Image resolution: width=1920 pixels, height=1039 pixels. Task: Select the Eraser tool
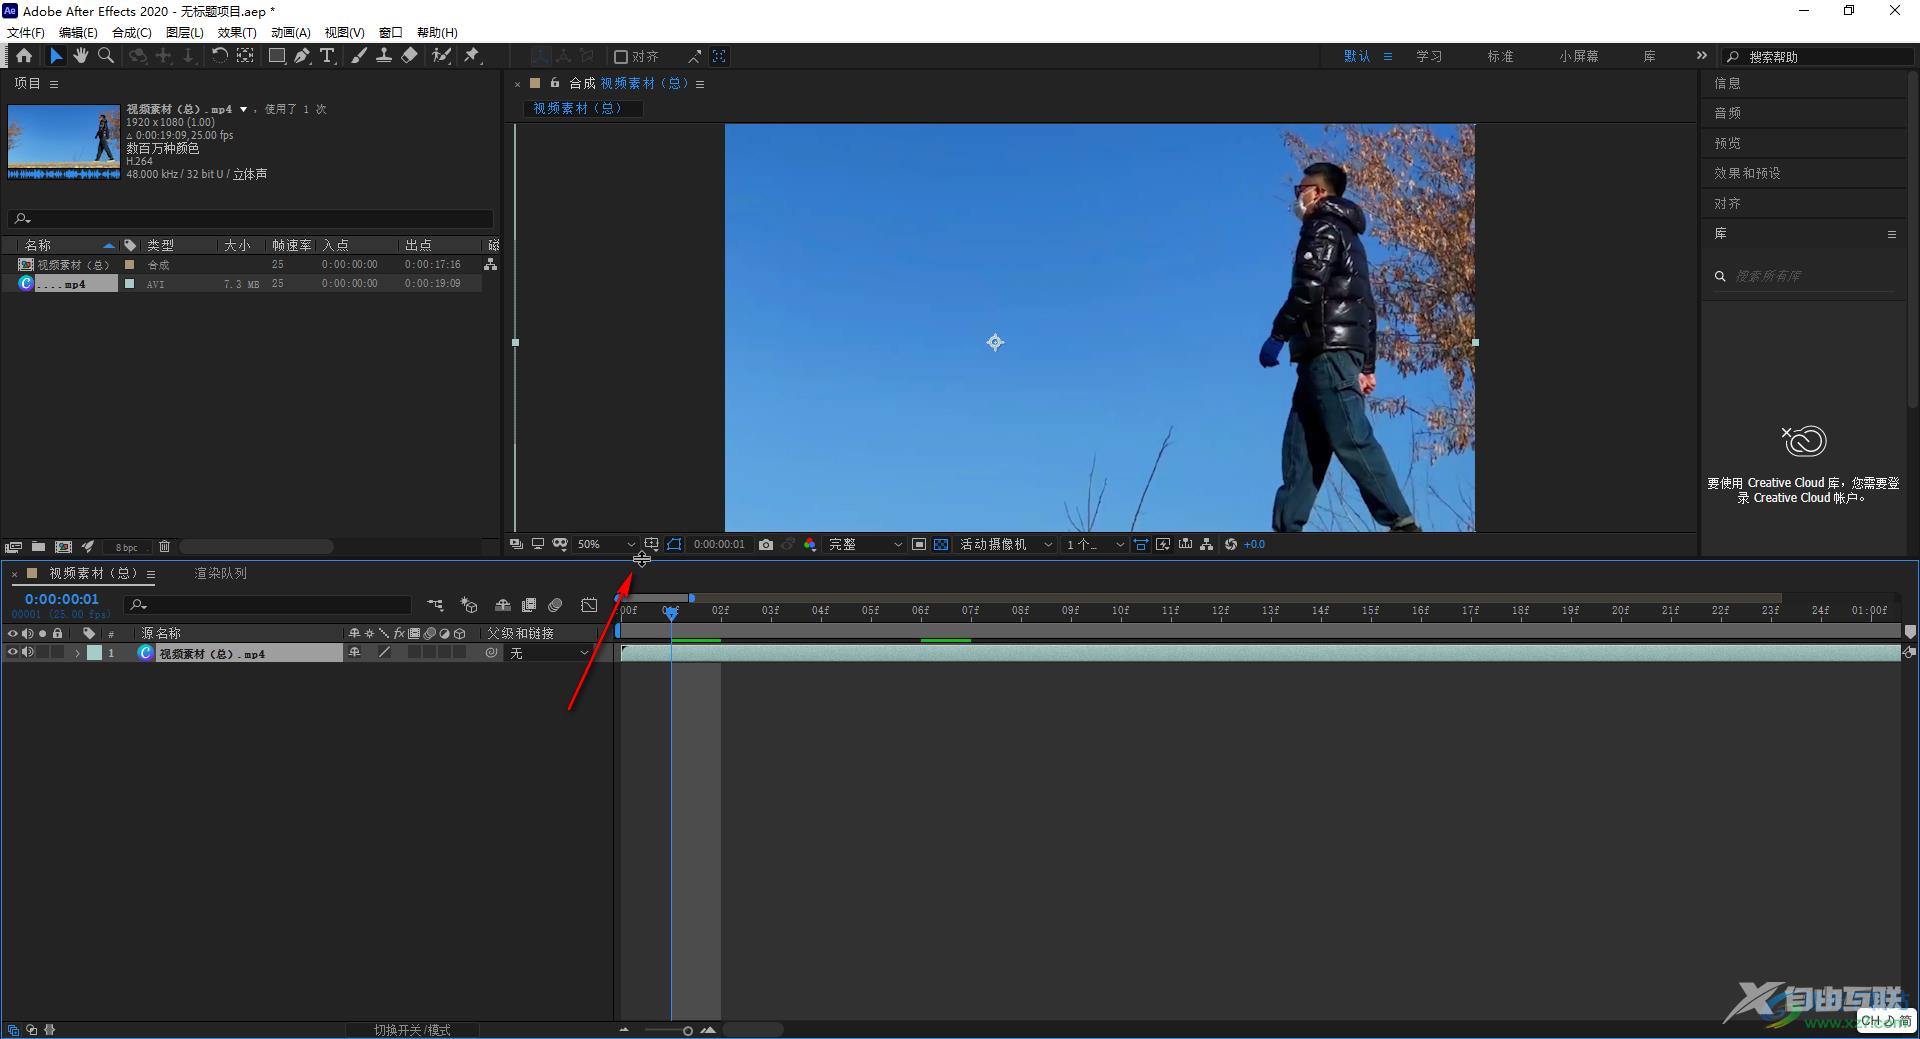[x=409, y=56]
